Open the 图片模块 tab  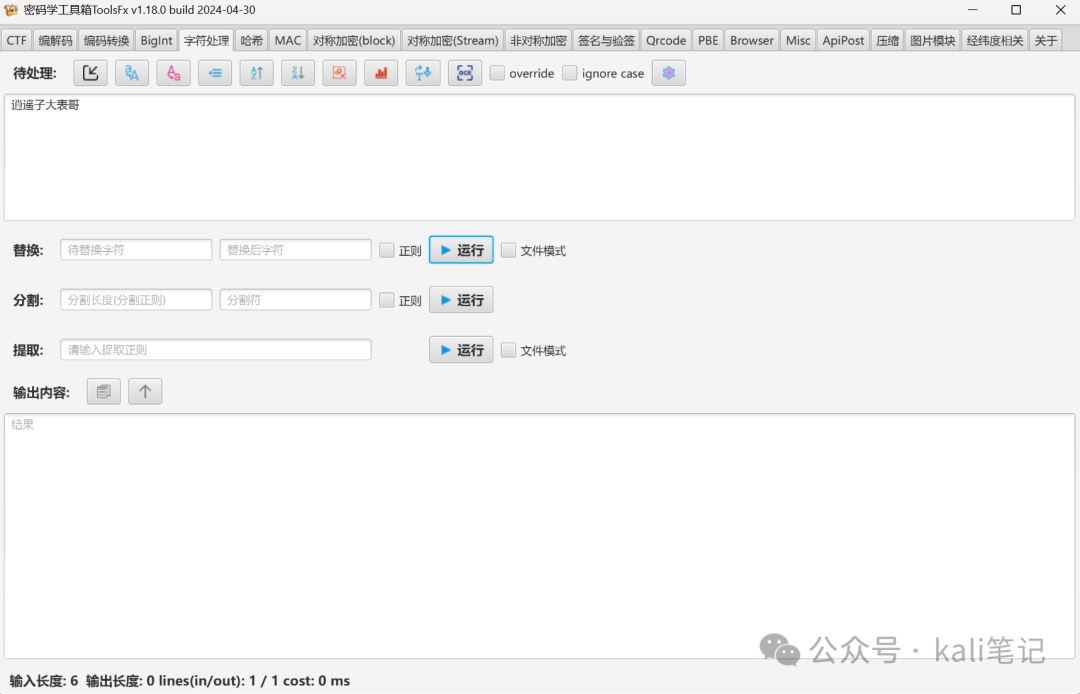tap(933, 41)
